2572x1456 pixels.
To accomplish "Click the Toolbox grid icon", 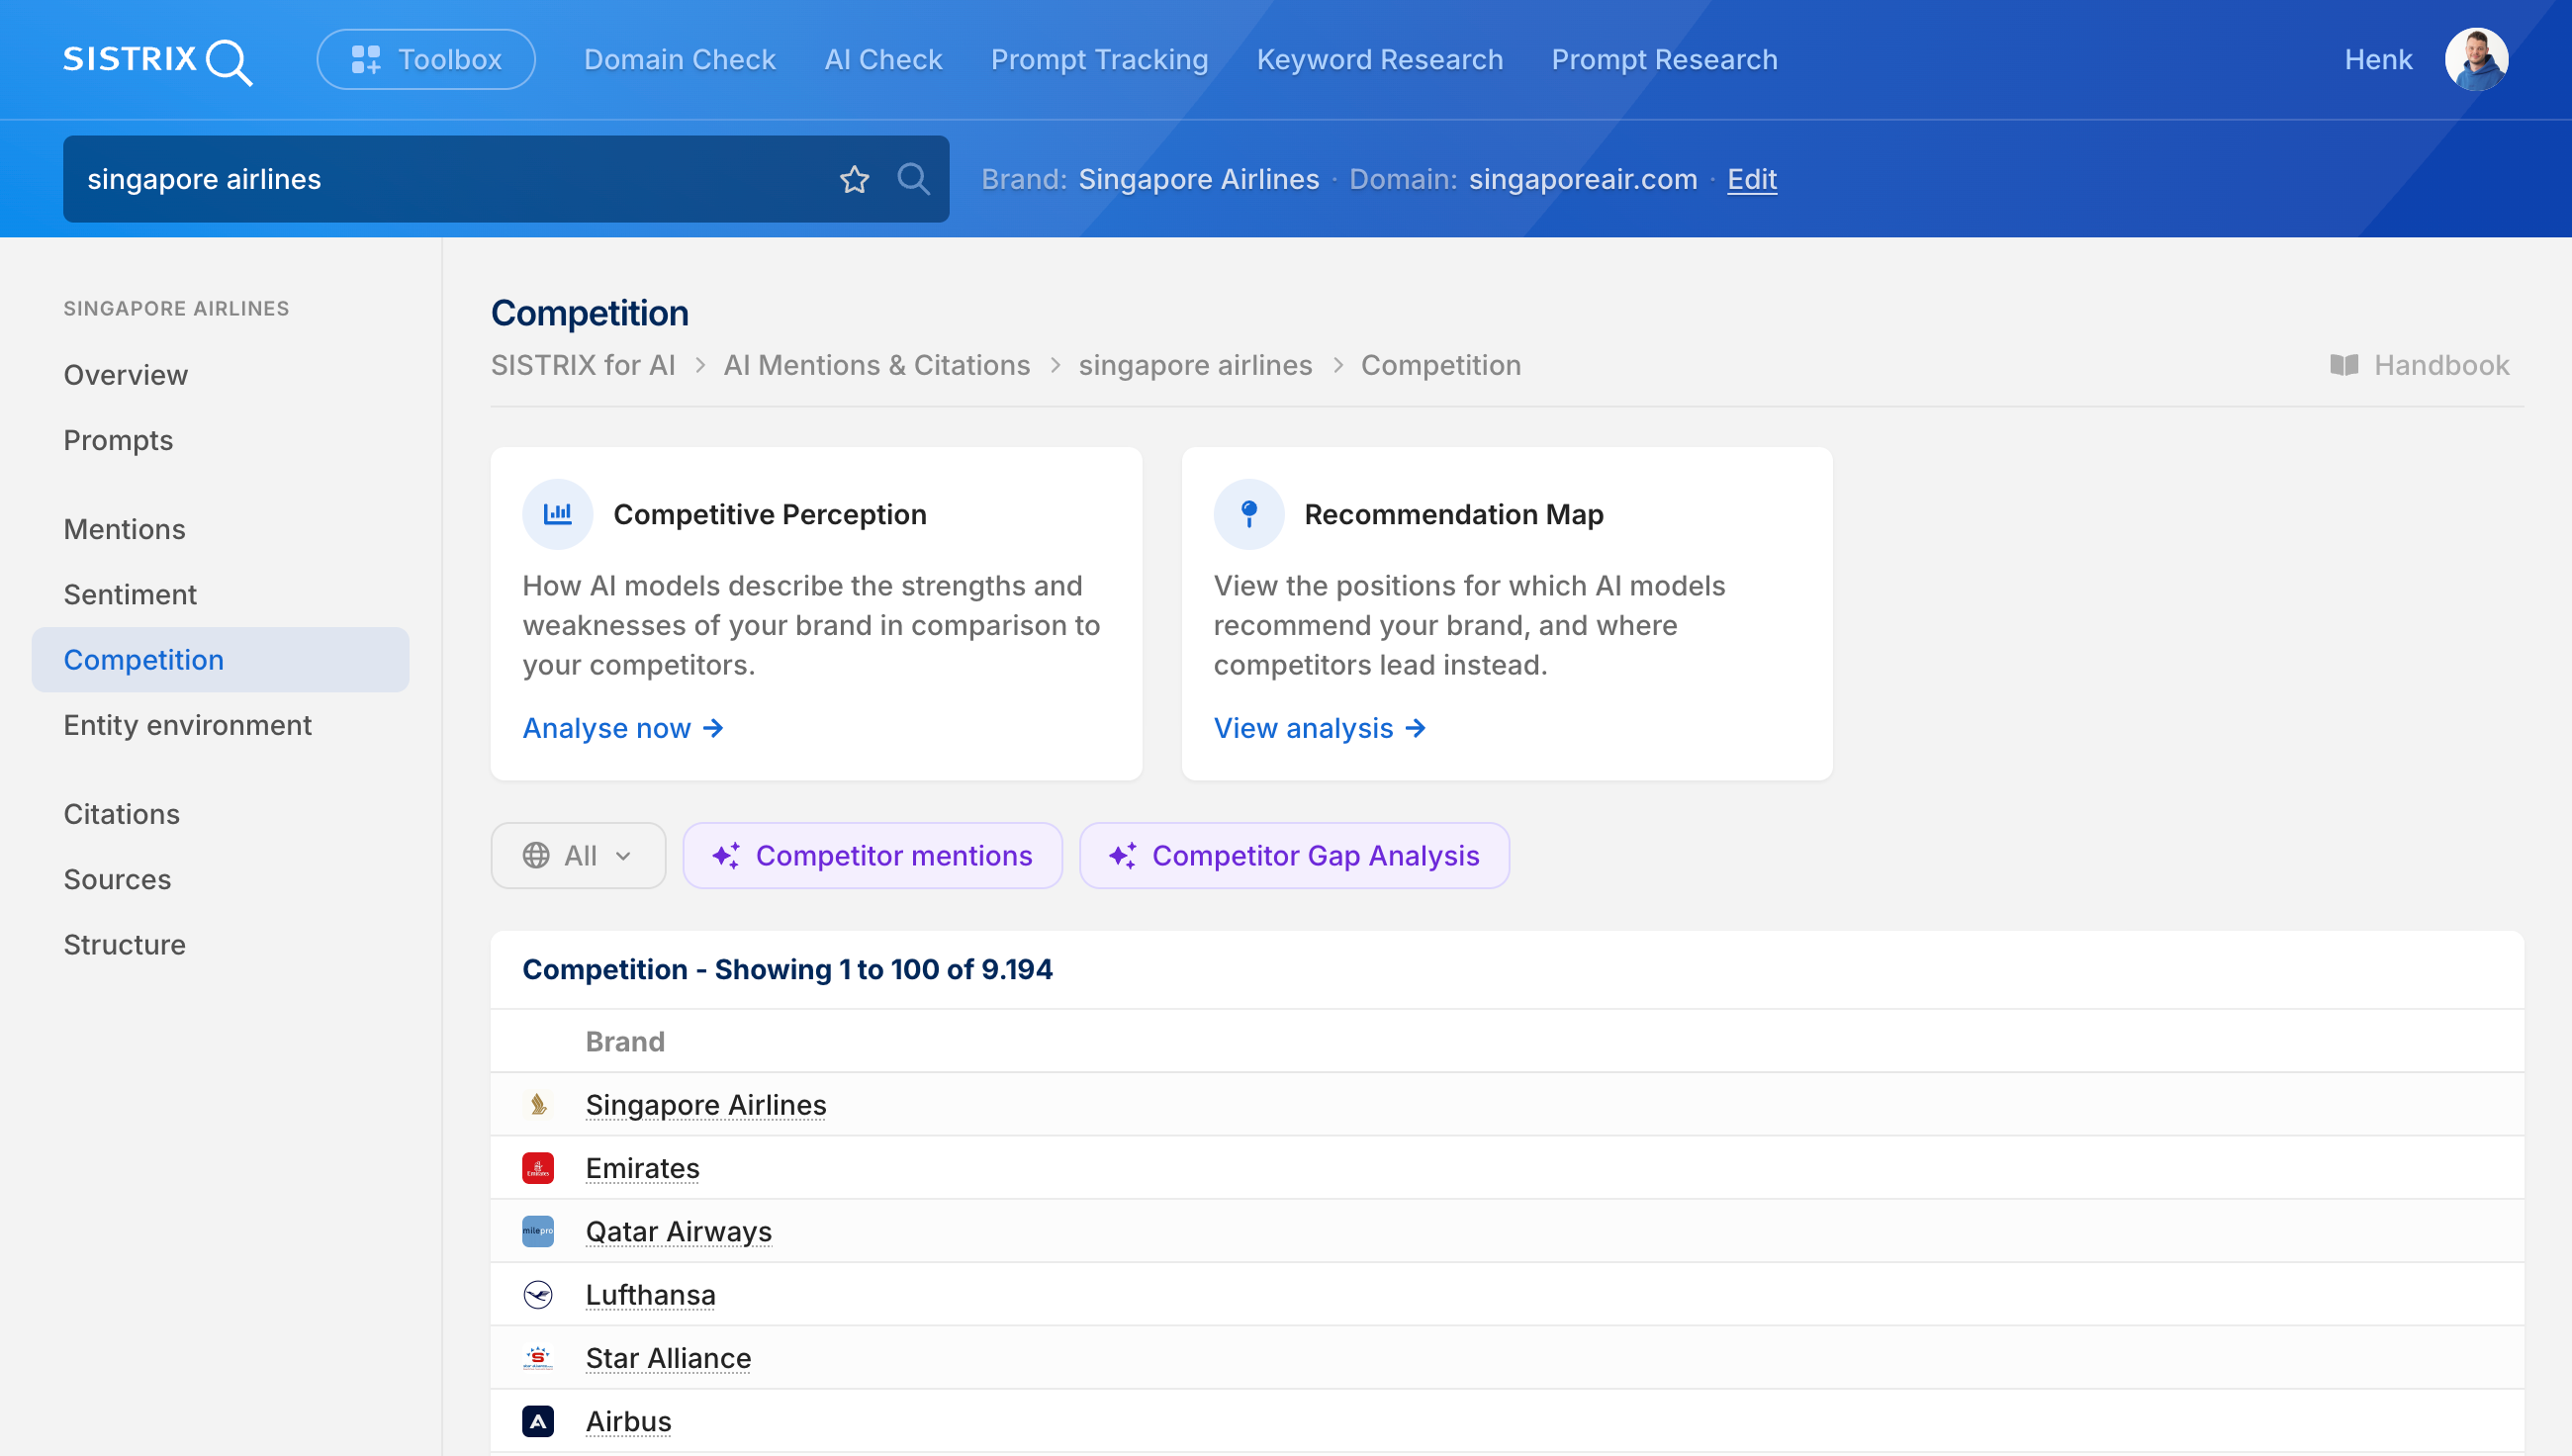I will [366, 60].
